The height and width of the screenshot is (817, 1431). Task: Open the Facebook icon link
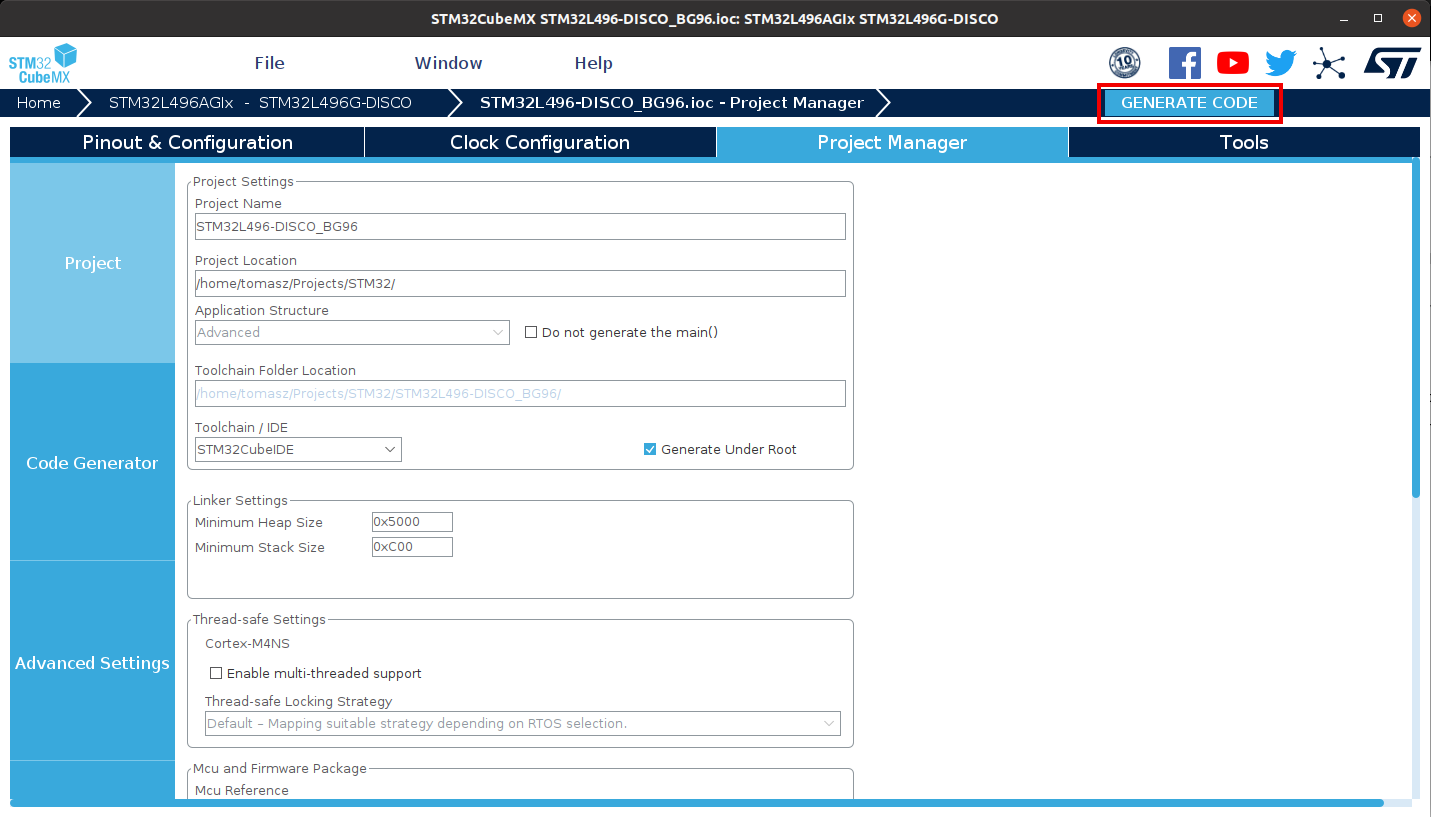tap(1185, 63)
